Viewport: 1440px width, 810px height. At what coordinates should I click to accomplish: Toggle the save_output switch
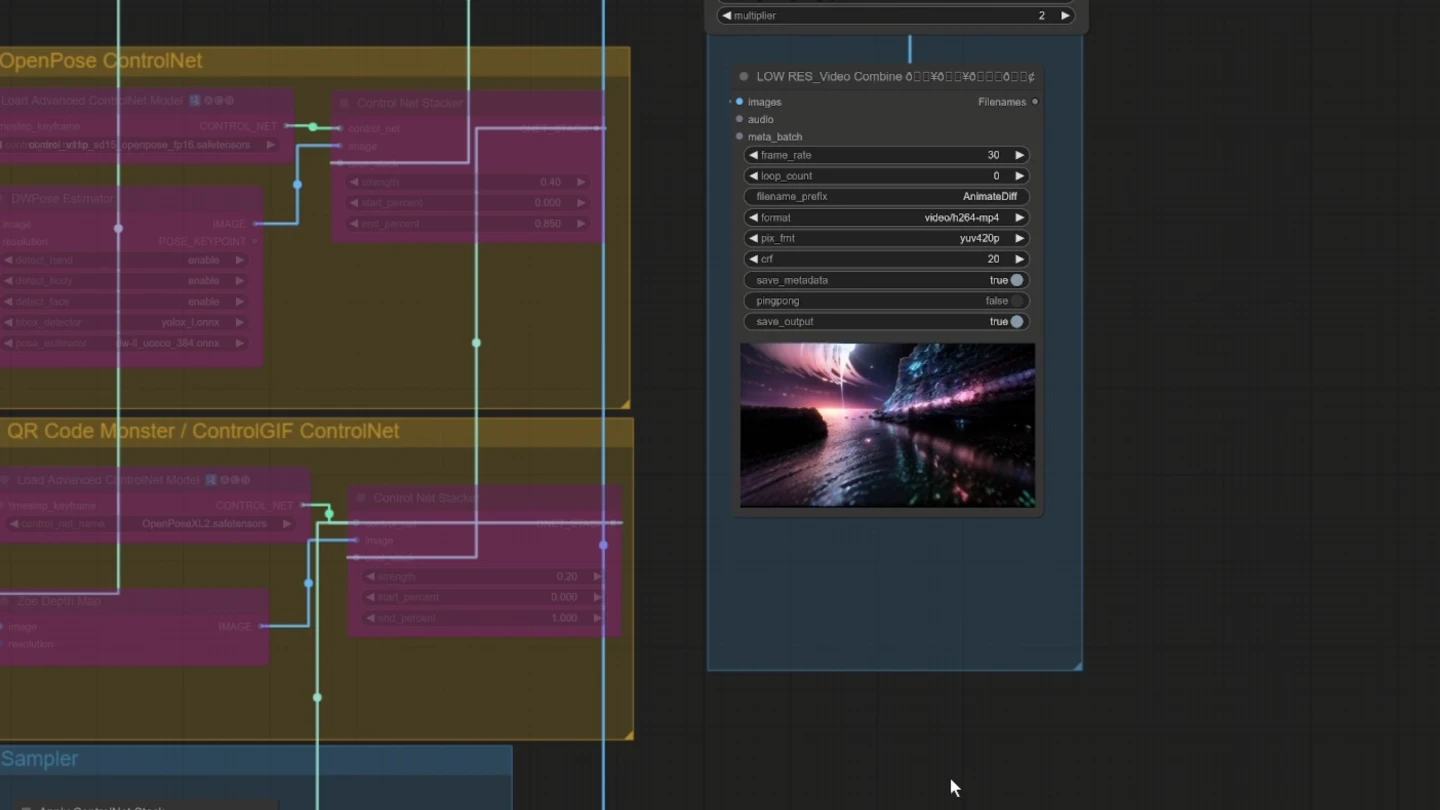click(x=1017, y=322)
